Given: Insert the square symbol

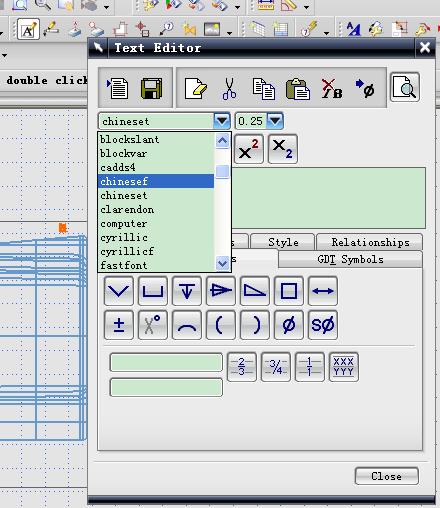Looking at the screenshot, I should pos(289,291).
